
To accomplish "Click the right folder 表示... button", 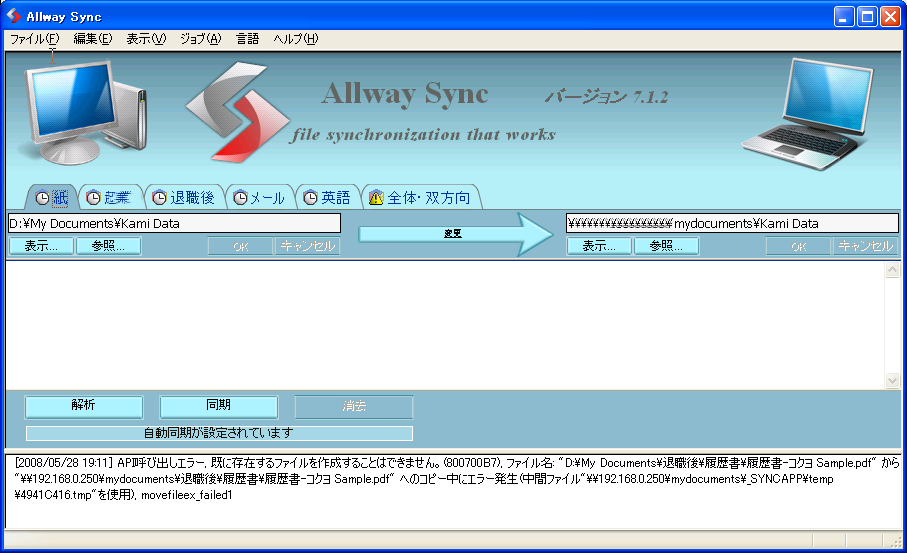I will tap(599, 246).
